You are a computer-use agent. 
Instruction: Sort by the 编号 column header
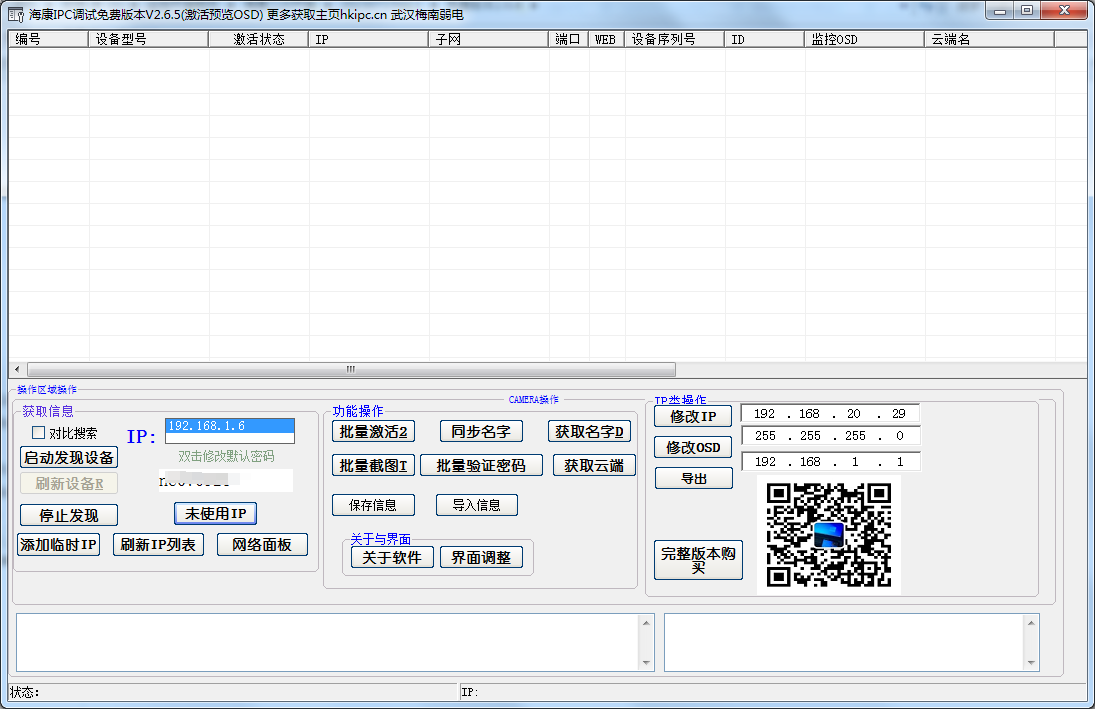(x=48, y=39)
